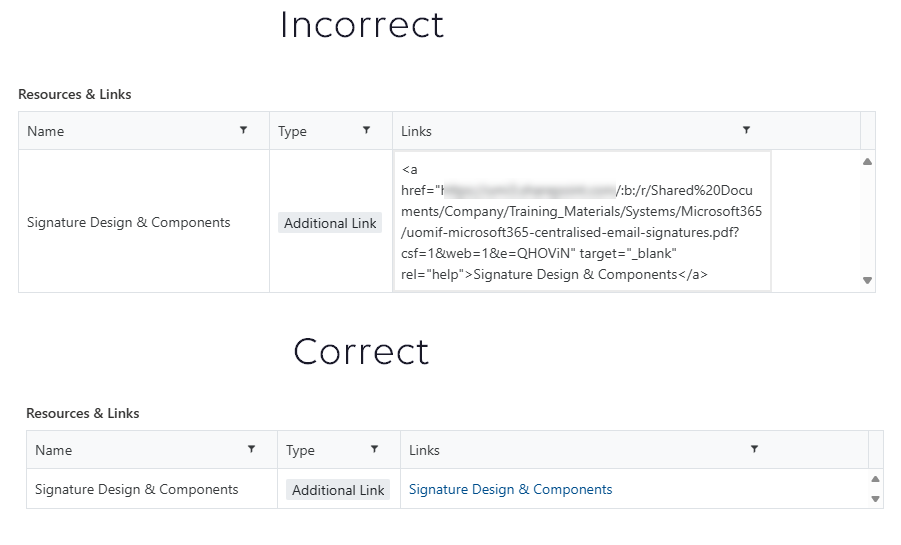
Task: Select Links column header in Incorrect table
Action: pyautogui.click(x=416, y=131)
